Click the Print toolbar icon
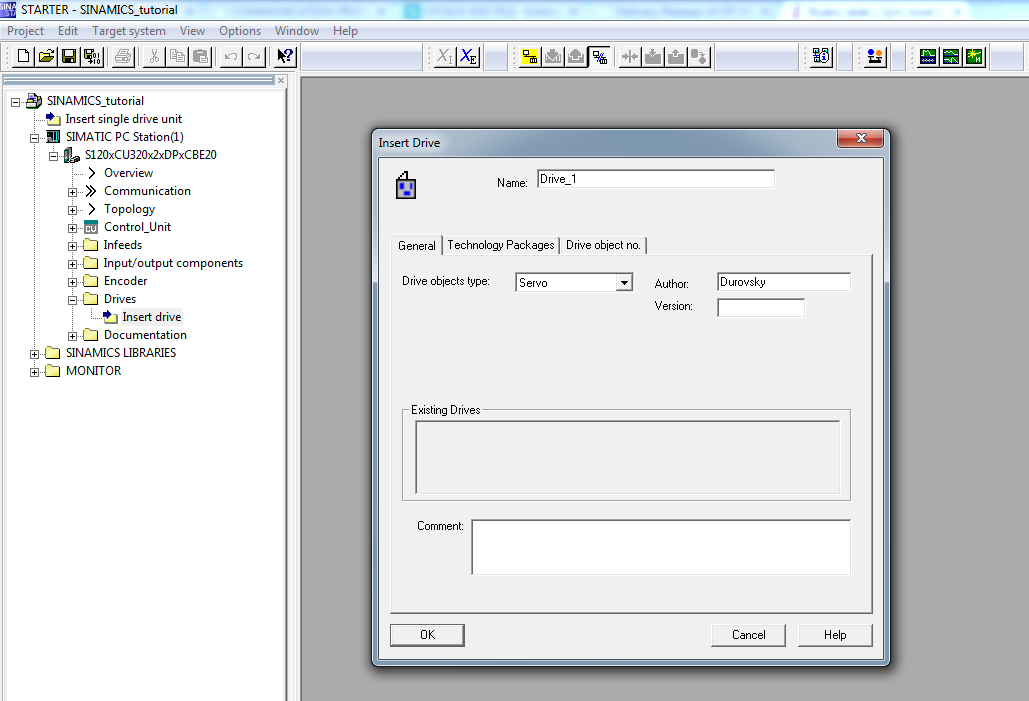This screenshot has width=1029, height=701. tap(123, 56)
